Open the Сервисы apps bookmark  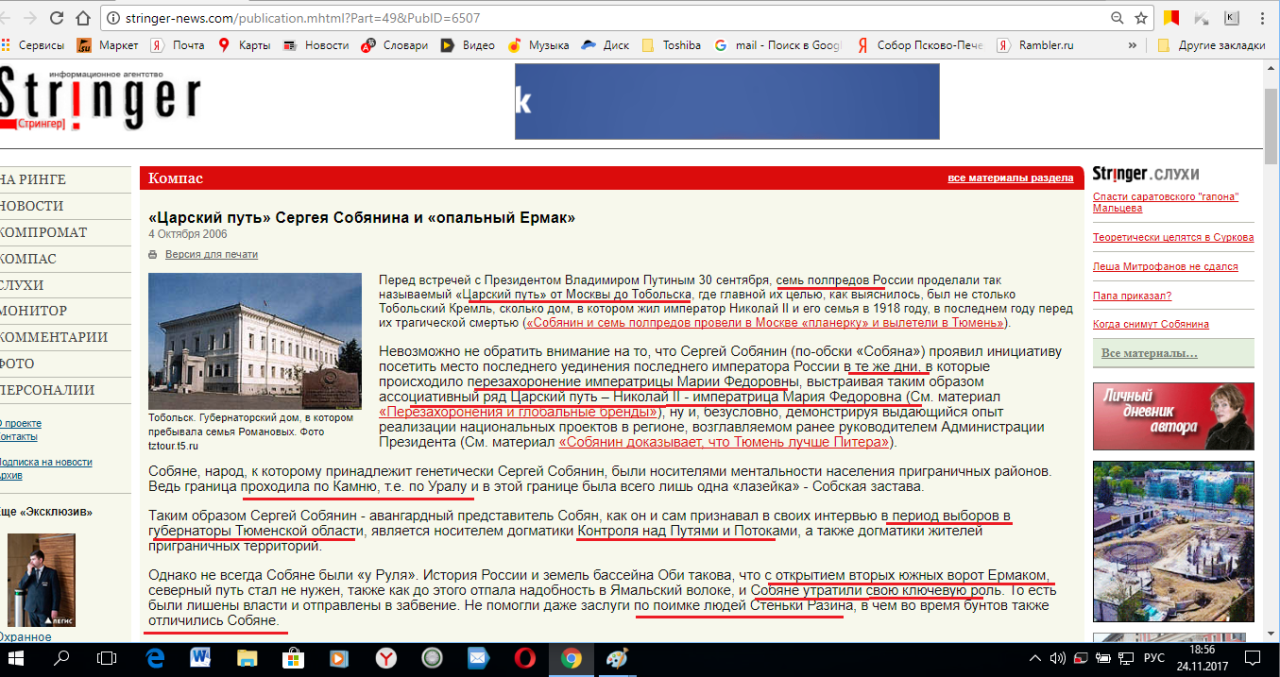point(33,45)
